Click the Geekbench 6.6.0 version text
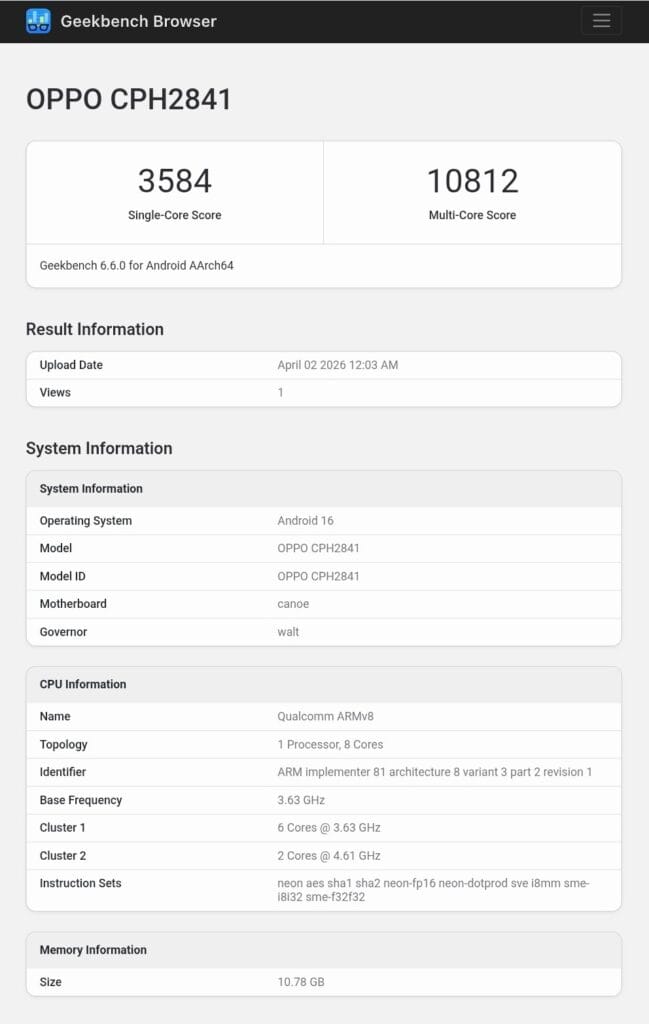 pos(137,266)
